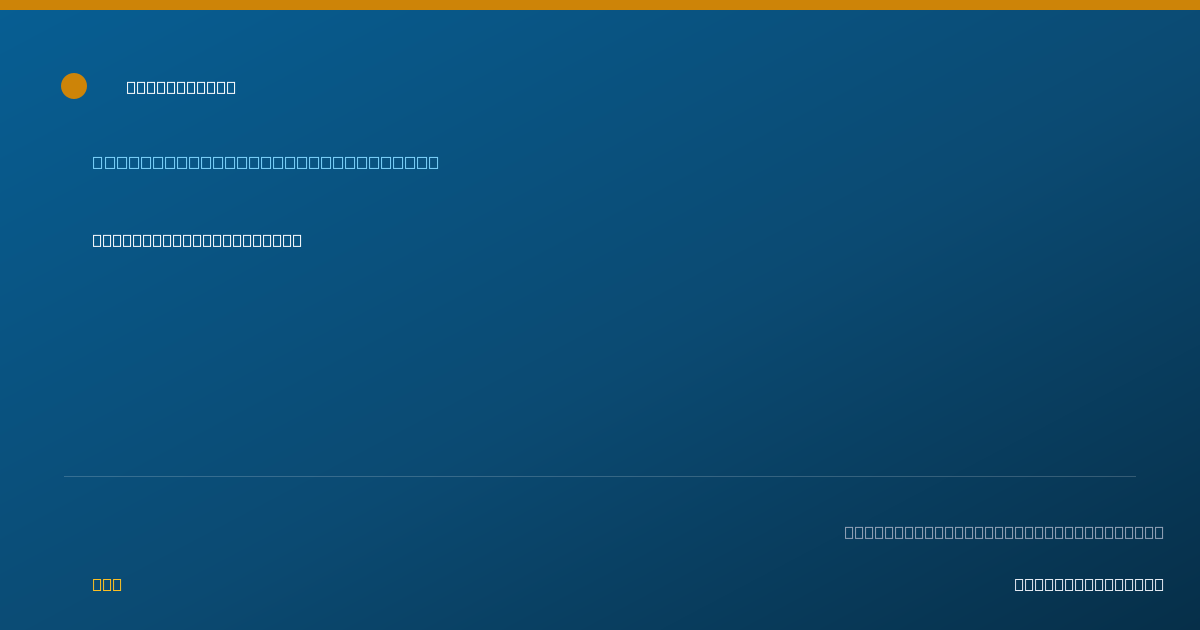The image size is (1200, 630).
Task: Click the last character of title beside circle
Action: [x=231, y=87]
